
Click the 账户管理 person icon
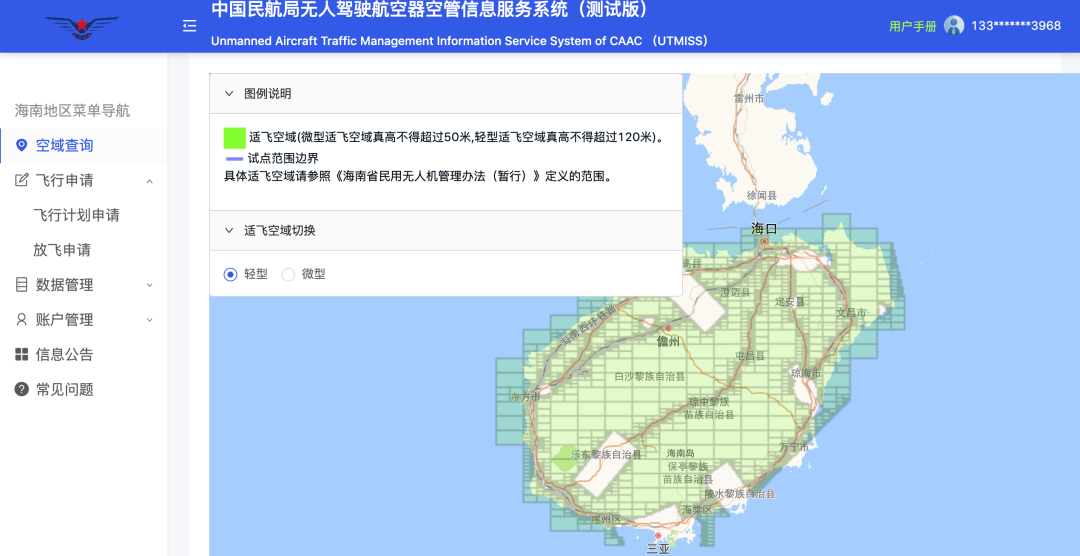(21, 319)
